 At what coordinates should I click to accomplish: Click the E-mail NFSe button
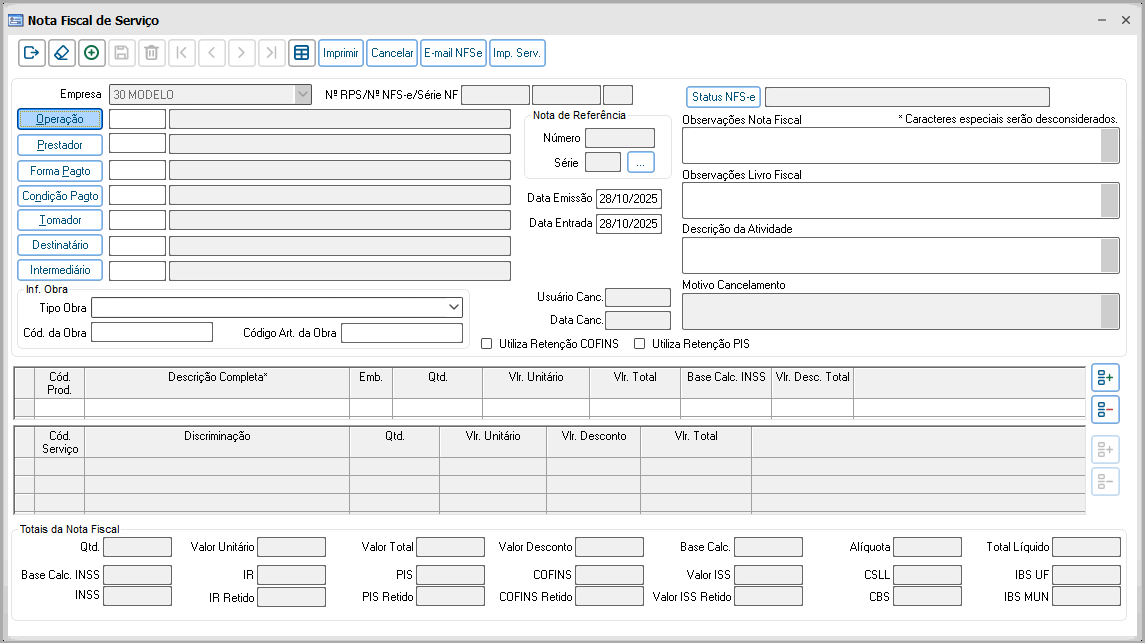coord(453,53)
